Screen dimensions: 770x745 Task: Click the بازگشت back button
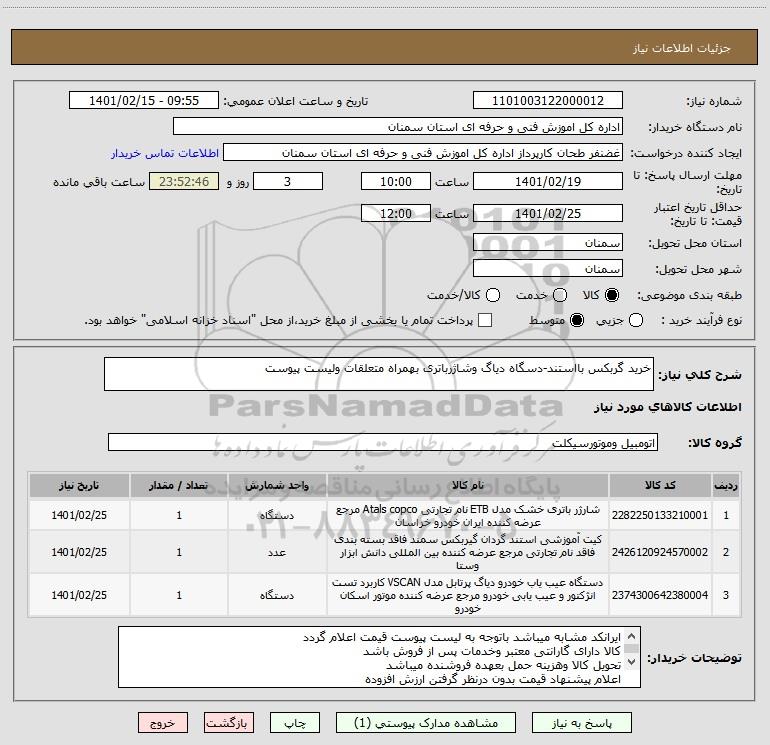pyautogui.click(x=229, y=723)
